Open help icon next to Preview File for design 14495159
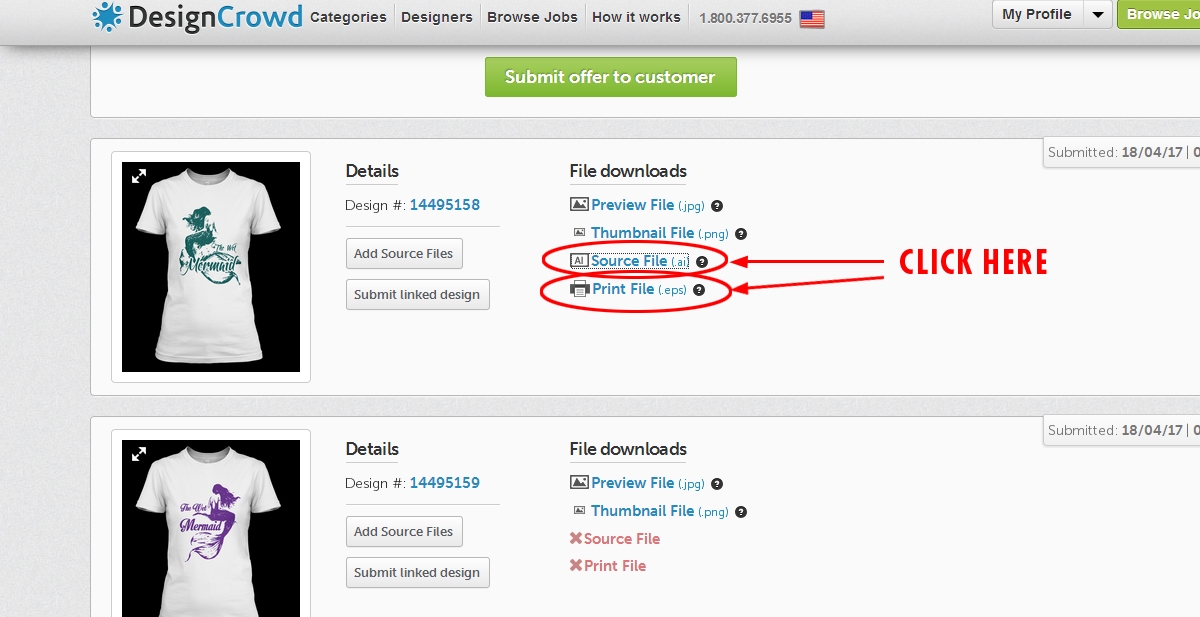Image resolution: width=1200 pixels, height=617 pixels. (x=718, y=484)
